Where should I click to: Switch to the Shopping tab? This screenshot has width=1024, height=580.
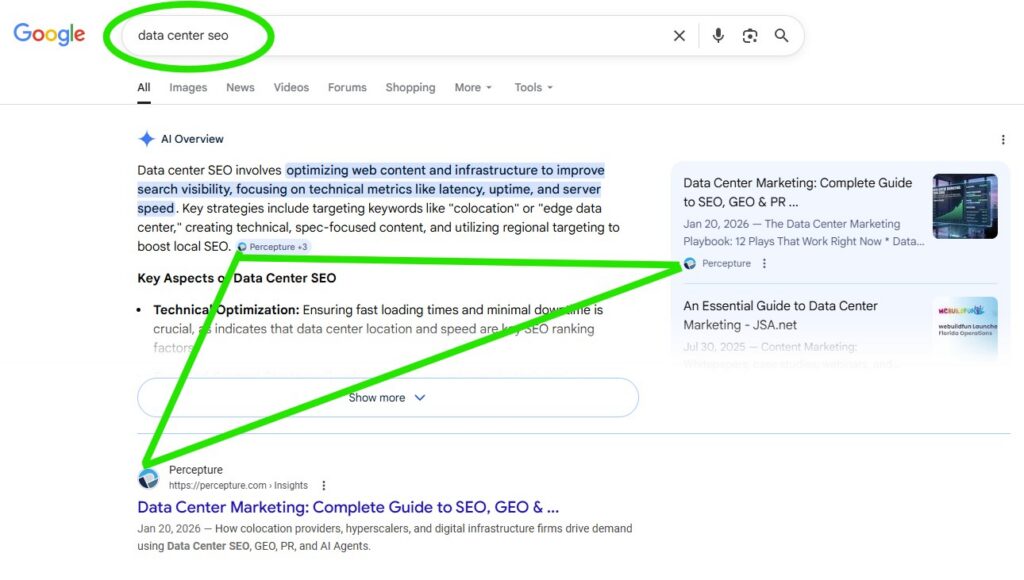pos(410,88)
